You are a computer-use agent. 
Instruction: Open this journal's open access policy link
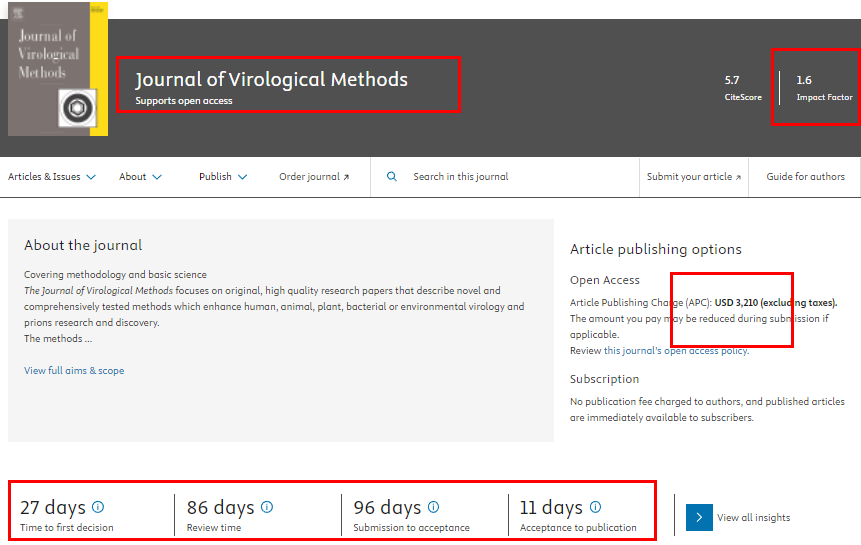(x=676, y=351)
